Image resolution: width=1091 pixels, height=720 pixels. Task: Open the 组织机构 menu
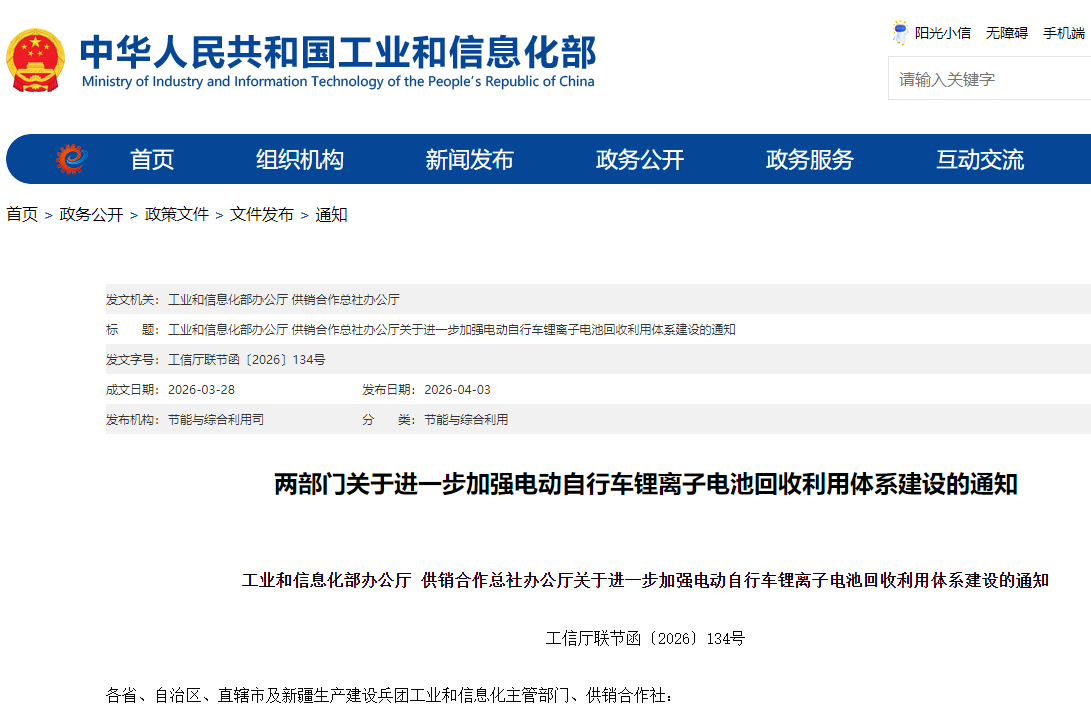pos(299,160)
